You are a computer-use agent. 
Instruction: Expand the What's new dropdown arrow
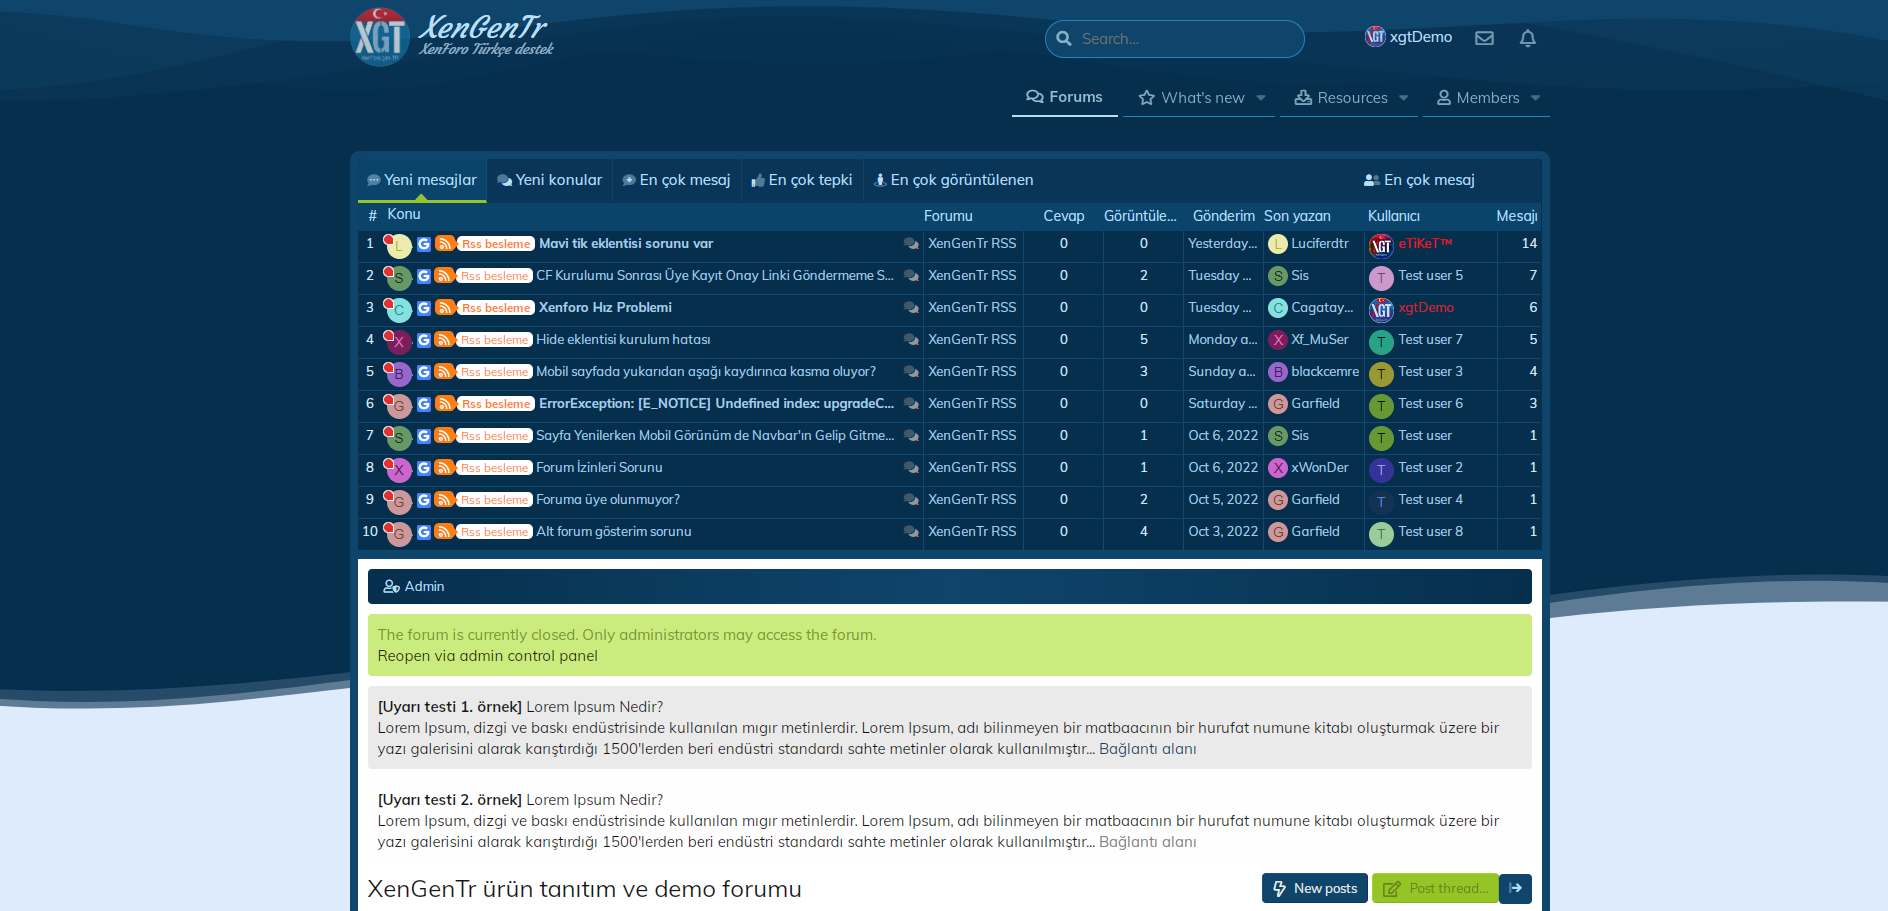click(x=1261, y=98)
